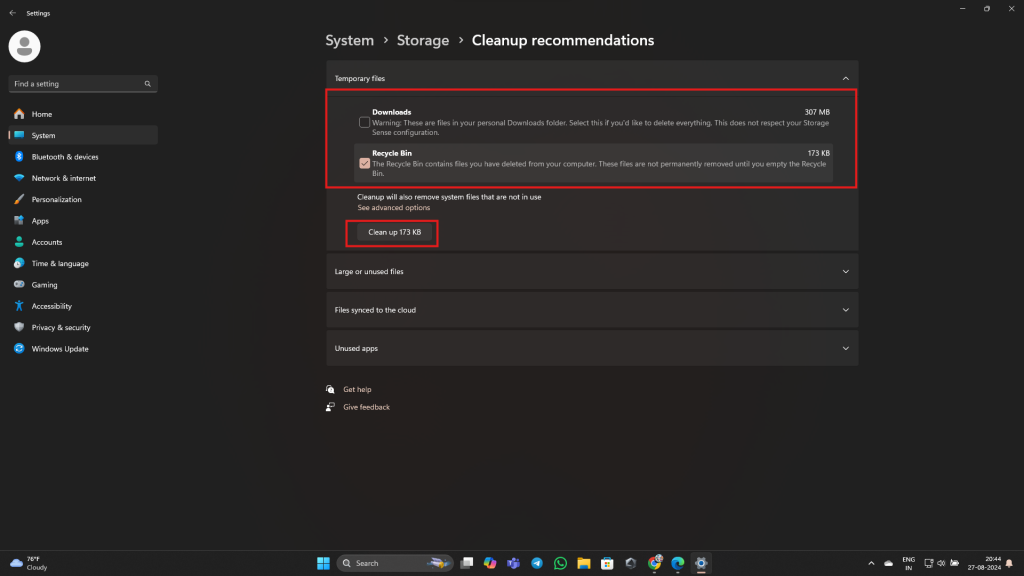Click the back arrow in Settings

point(12,13)
